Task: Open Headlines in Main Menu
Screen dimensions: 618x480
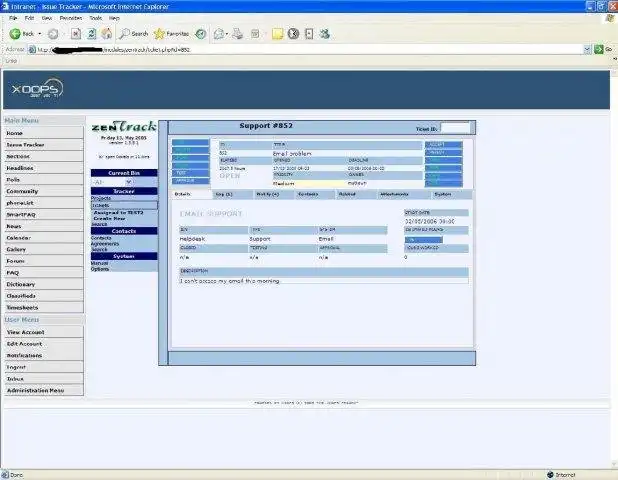Action: pos(44,168)
